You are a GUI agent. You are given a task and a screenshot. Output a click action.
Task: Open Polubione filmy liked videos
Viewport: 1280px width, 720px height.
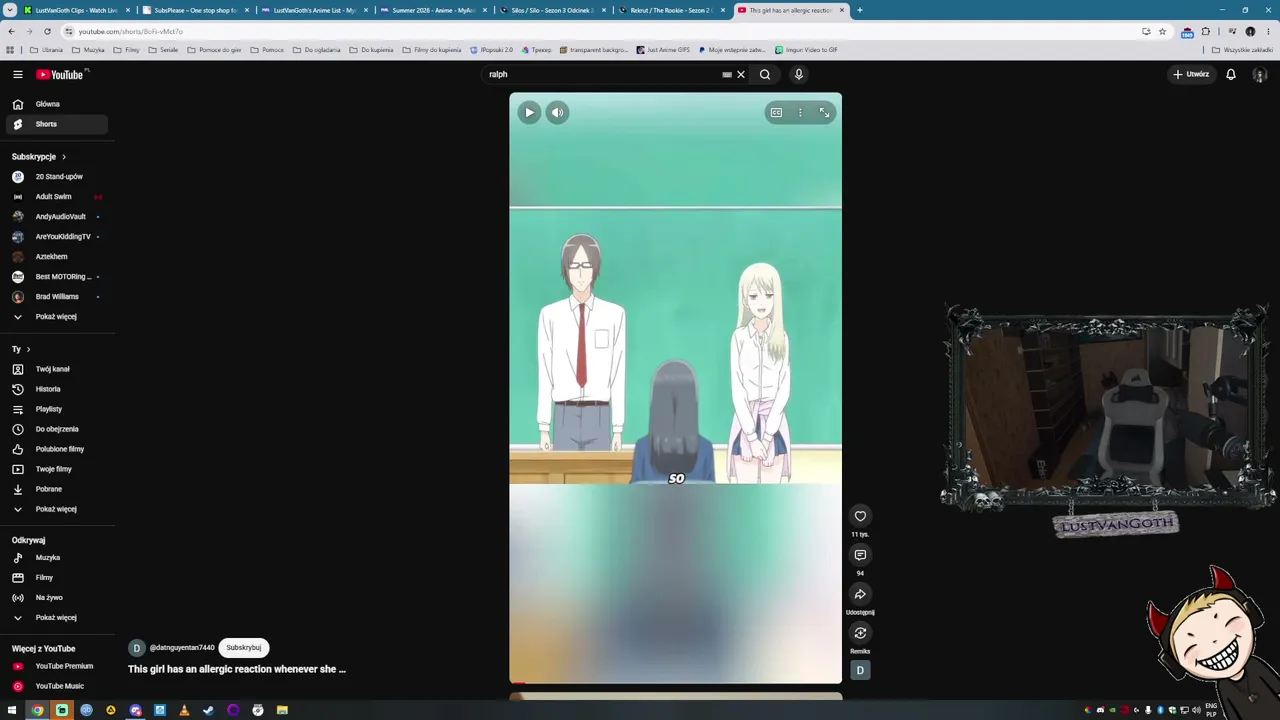57,449
